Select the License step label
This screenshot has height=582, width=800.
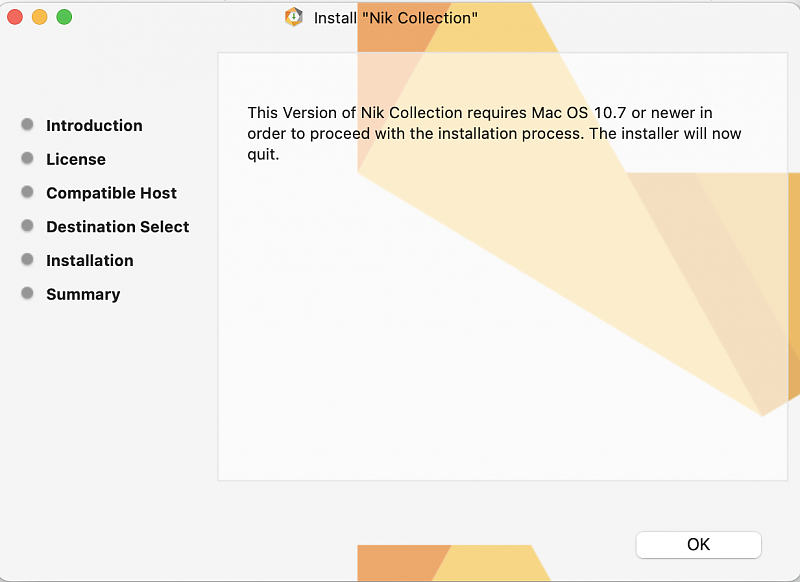[76, 159]
